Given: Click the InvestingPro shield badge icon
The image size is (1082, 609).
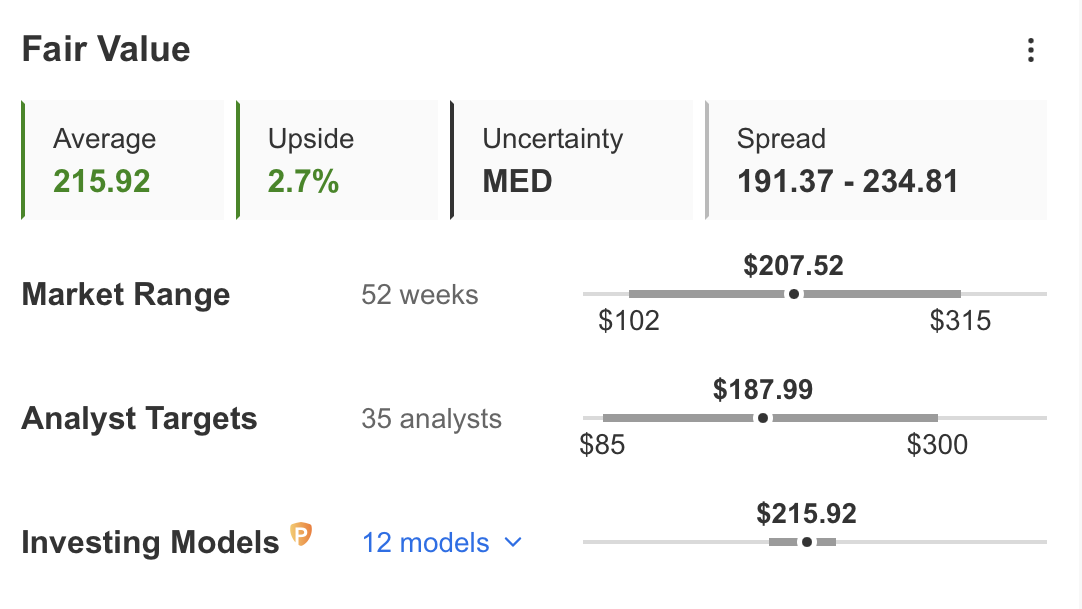Looking at the screenshot, I should pyautogui.click(x=301, y=535).
